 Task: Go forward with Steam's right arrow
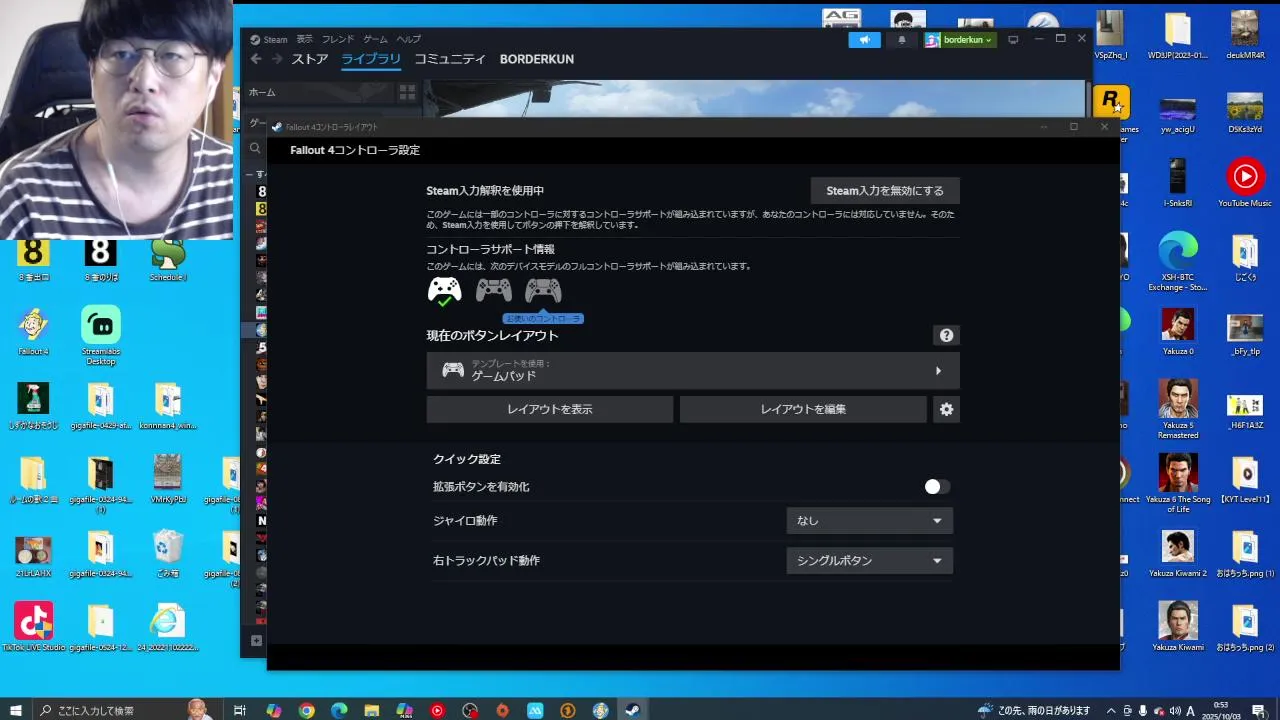click(277, 59)
